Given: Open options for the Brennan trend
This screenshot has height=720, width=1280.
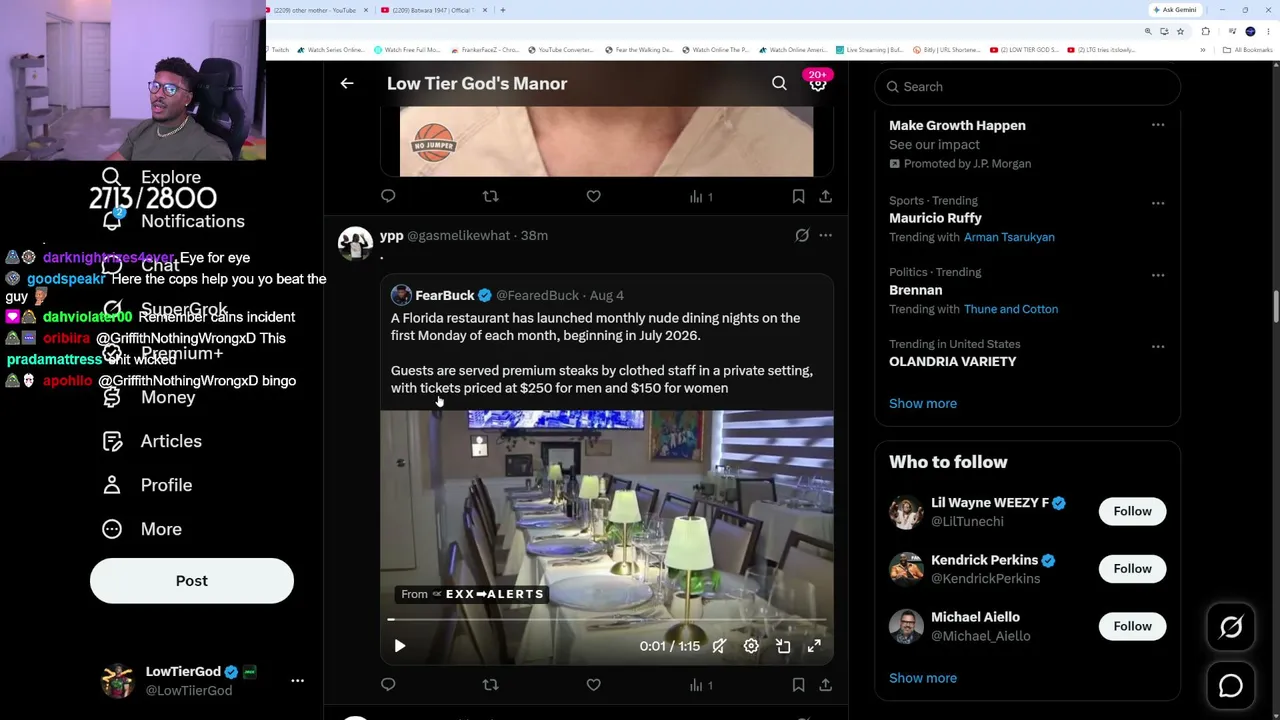Looking at the screenshot, I should [1157, 275].
